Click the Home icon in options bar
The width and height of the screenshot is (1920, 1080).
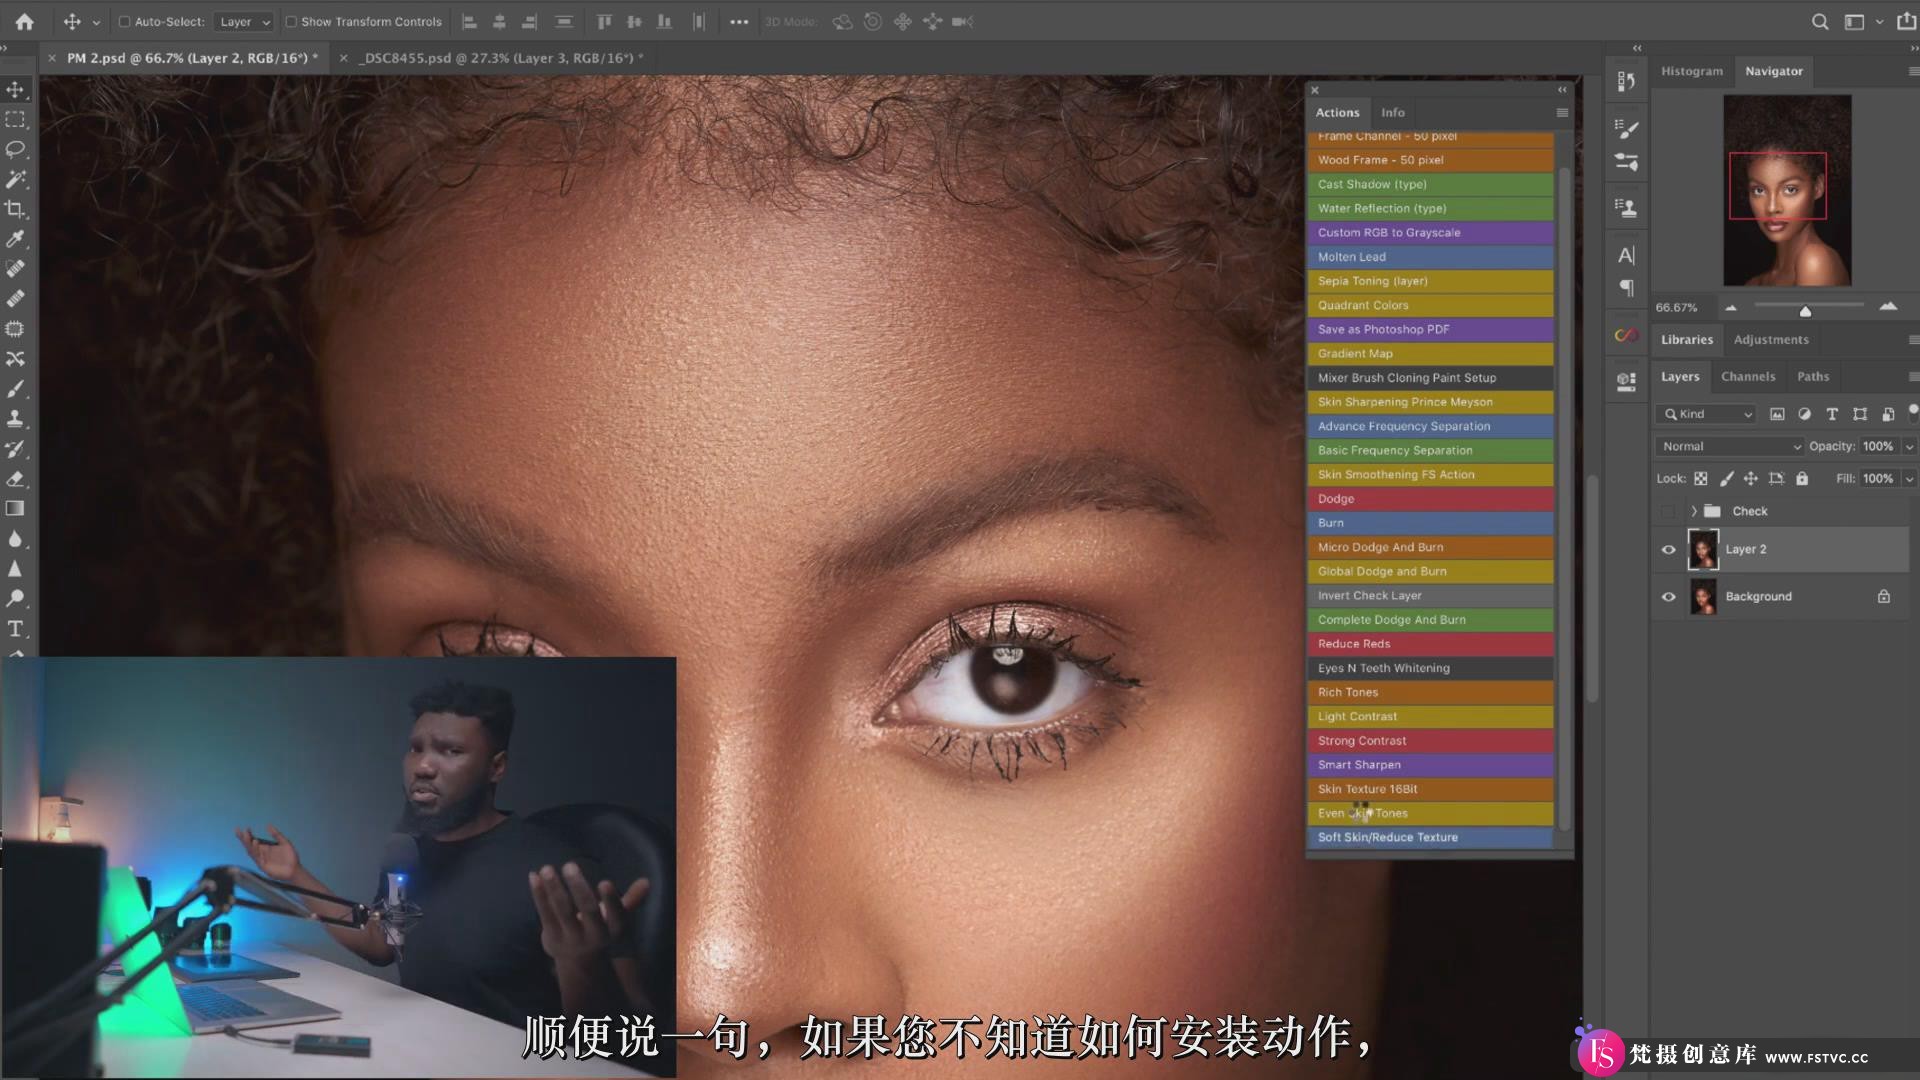pyautogui.click(x=24, y=21)
